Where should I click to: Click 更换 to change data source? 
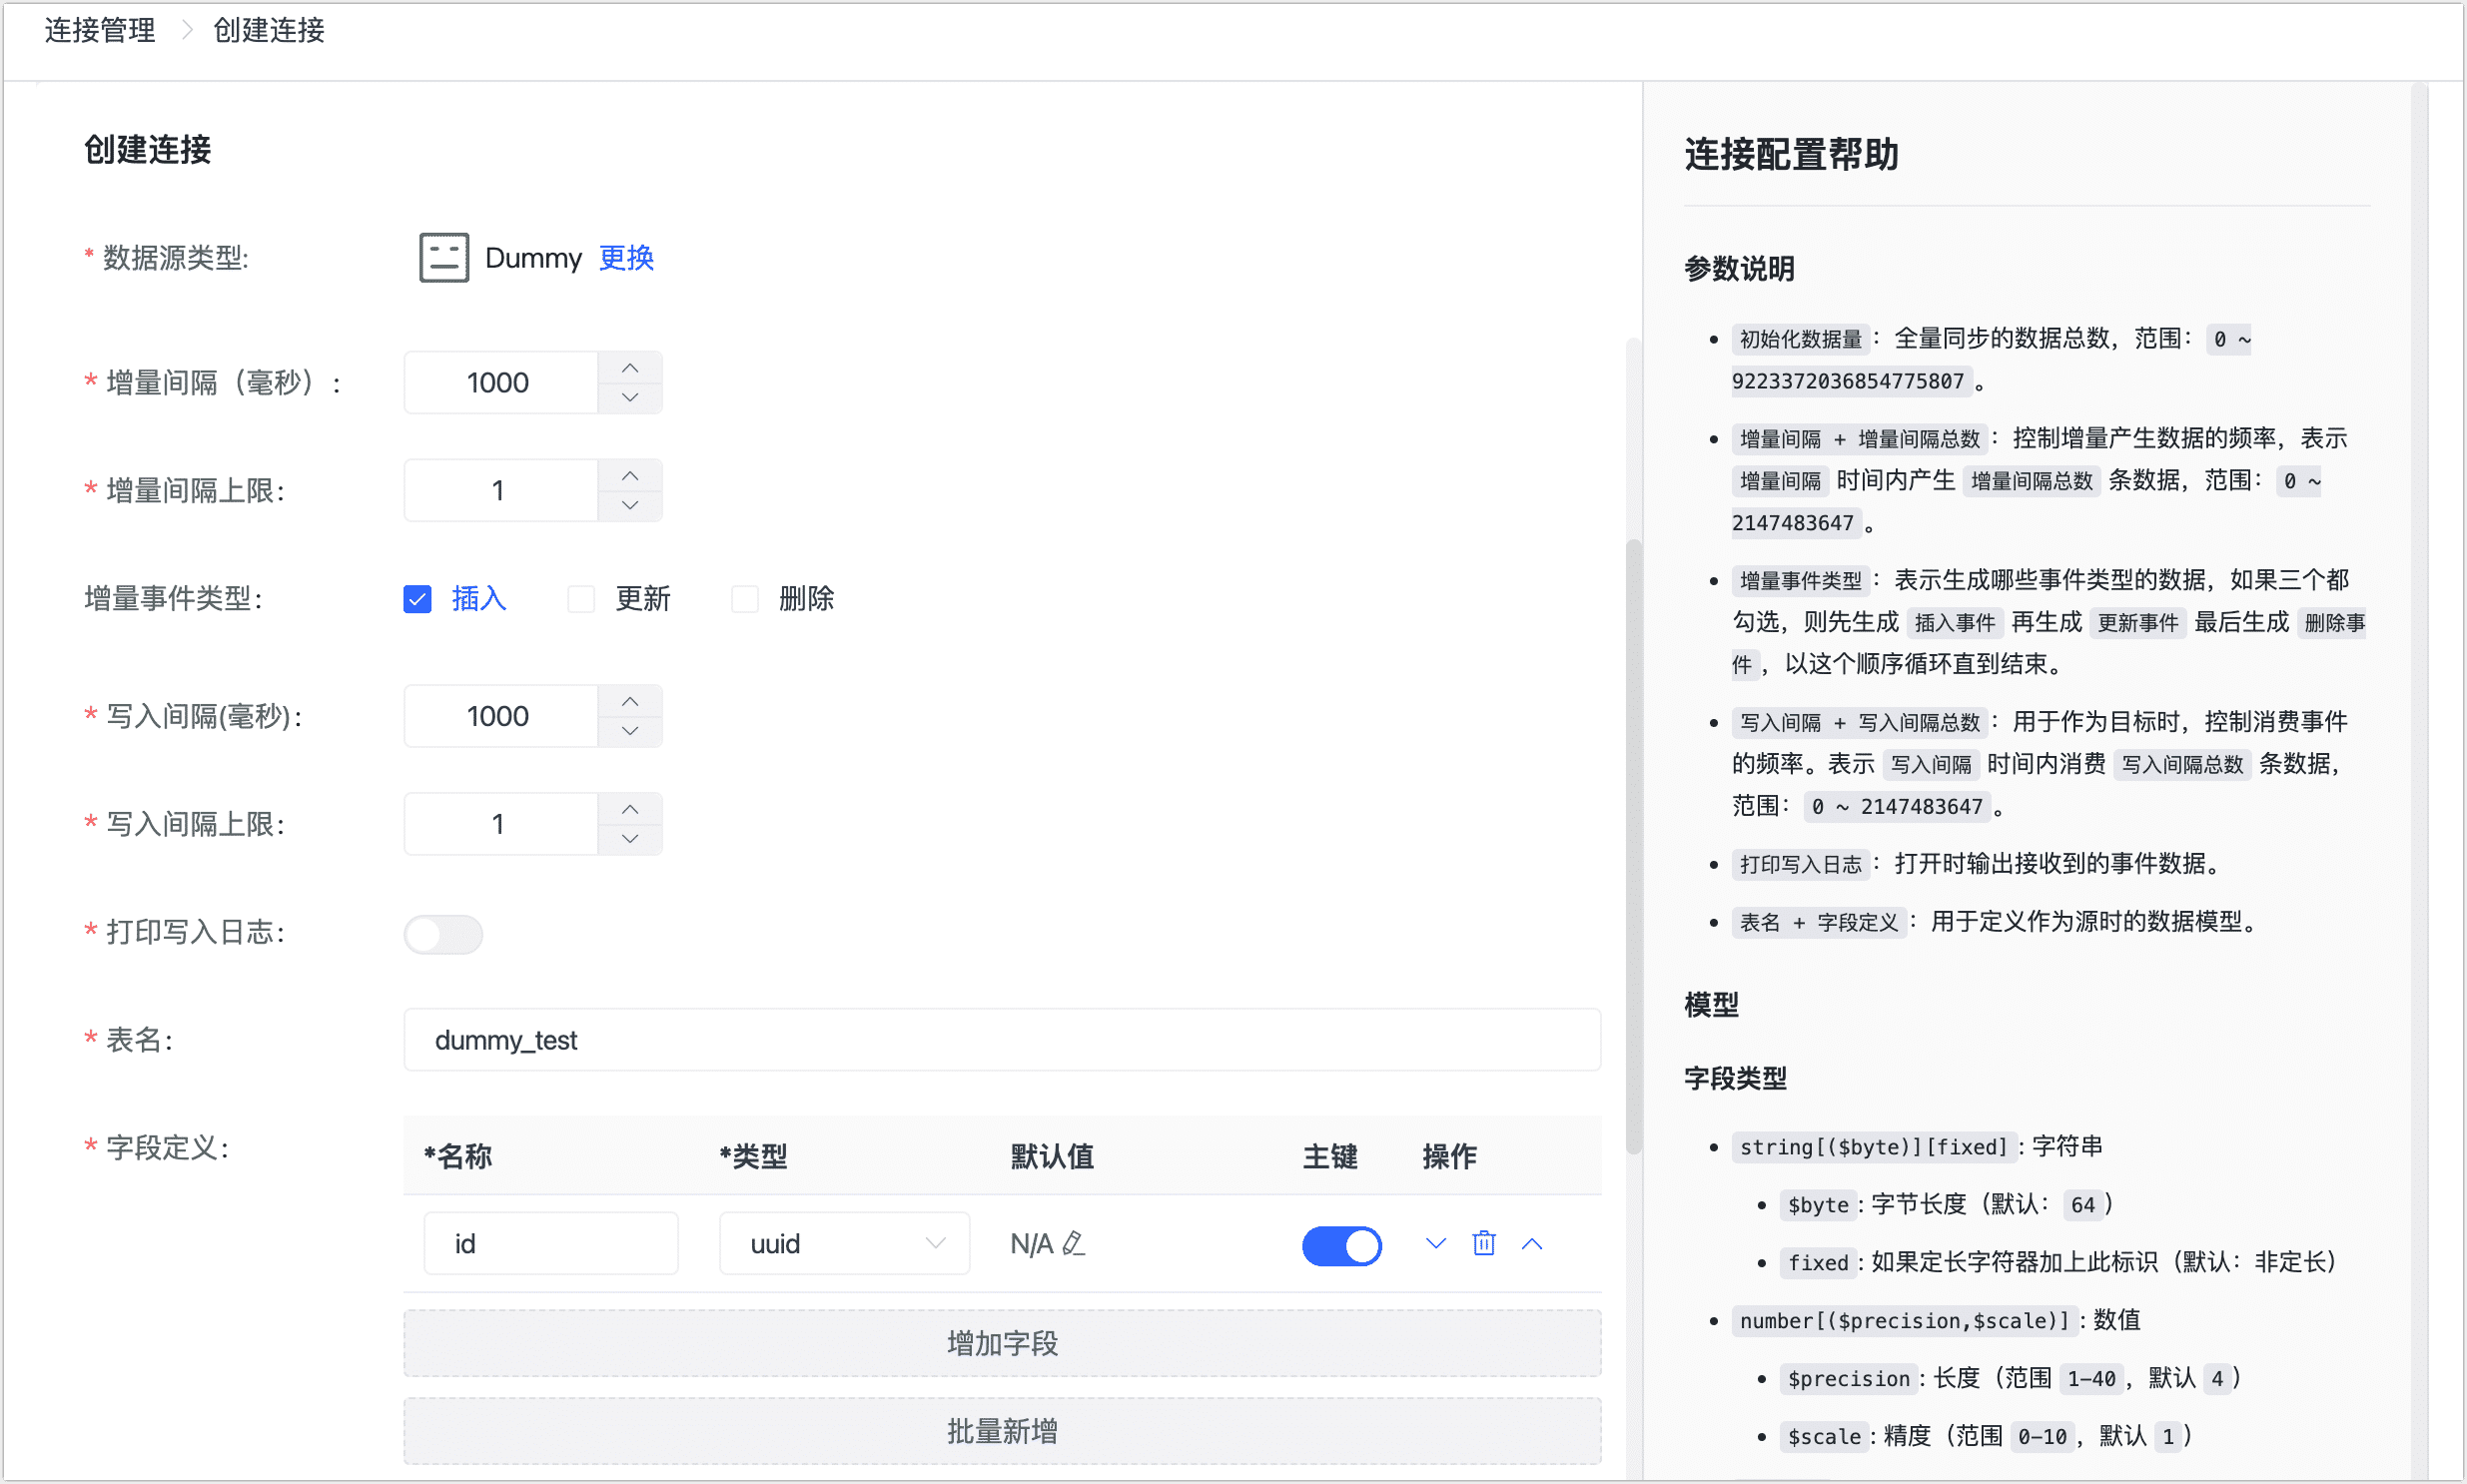(x=626, y=257)
